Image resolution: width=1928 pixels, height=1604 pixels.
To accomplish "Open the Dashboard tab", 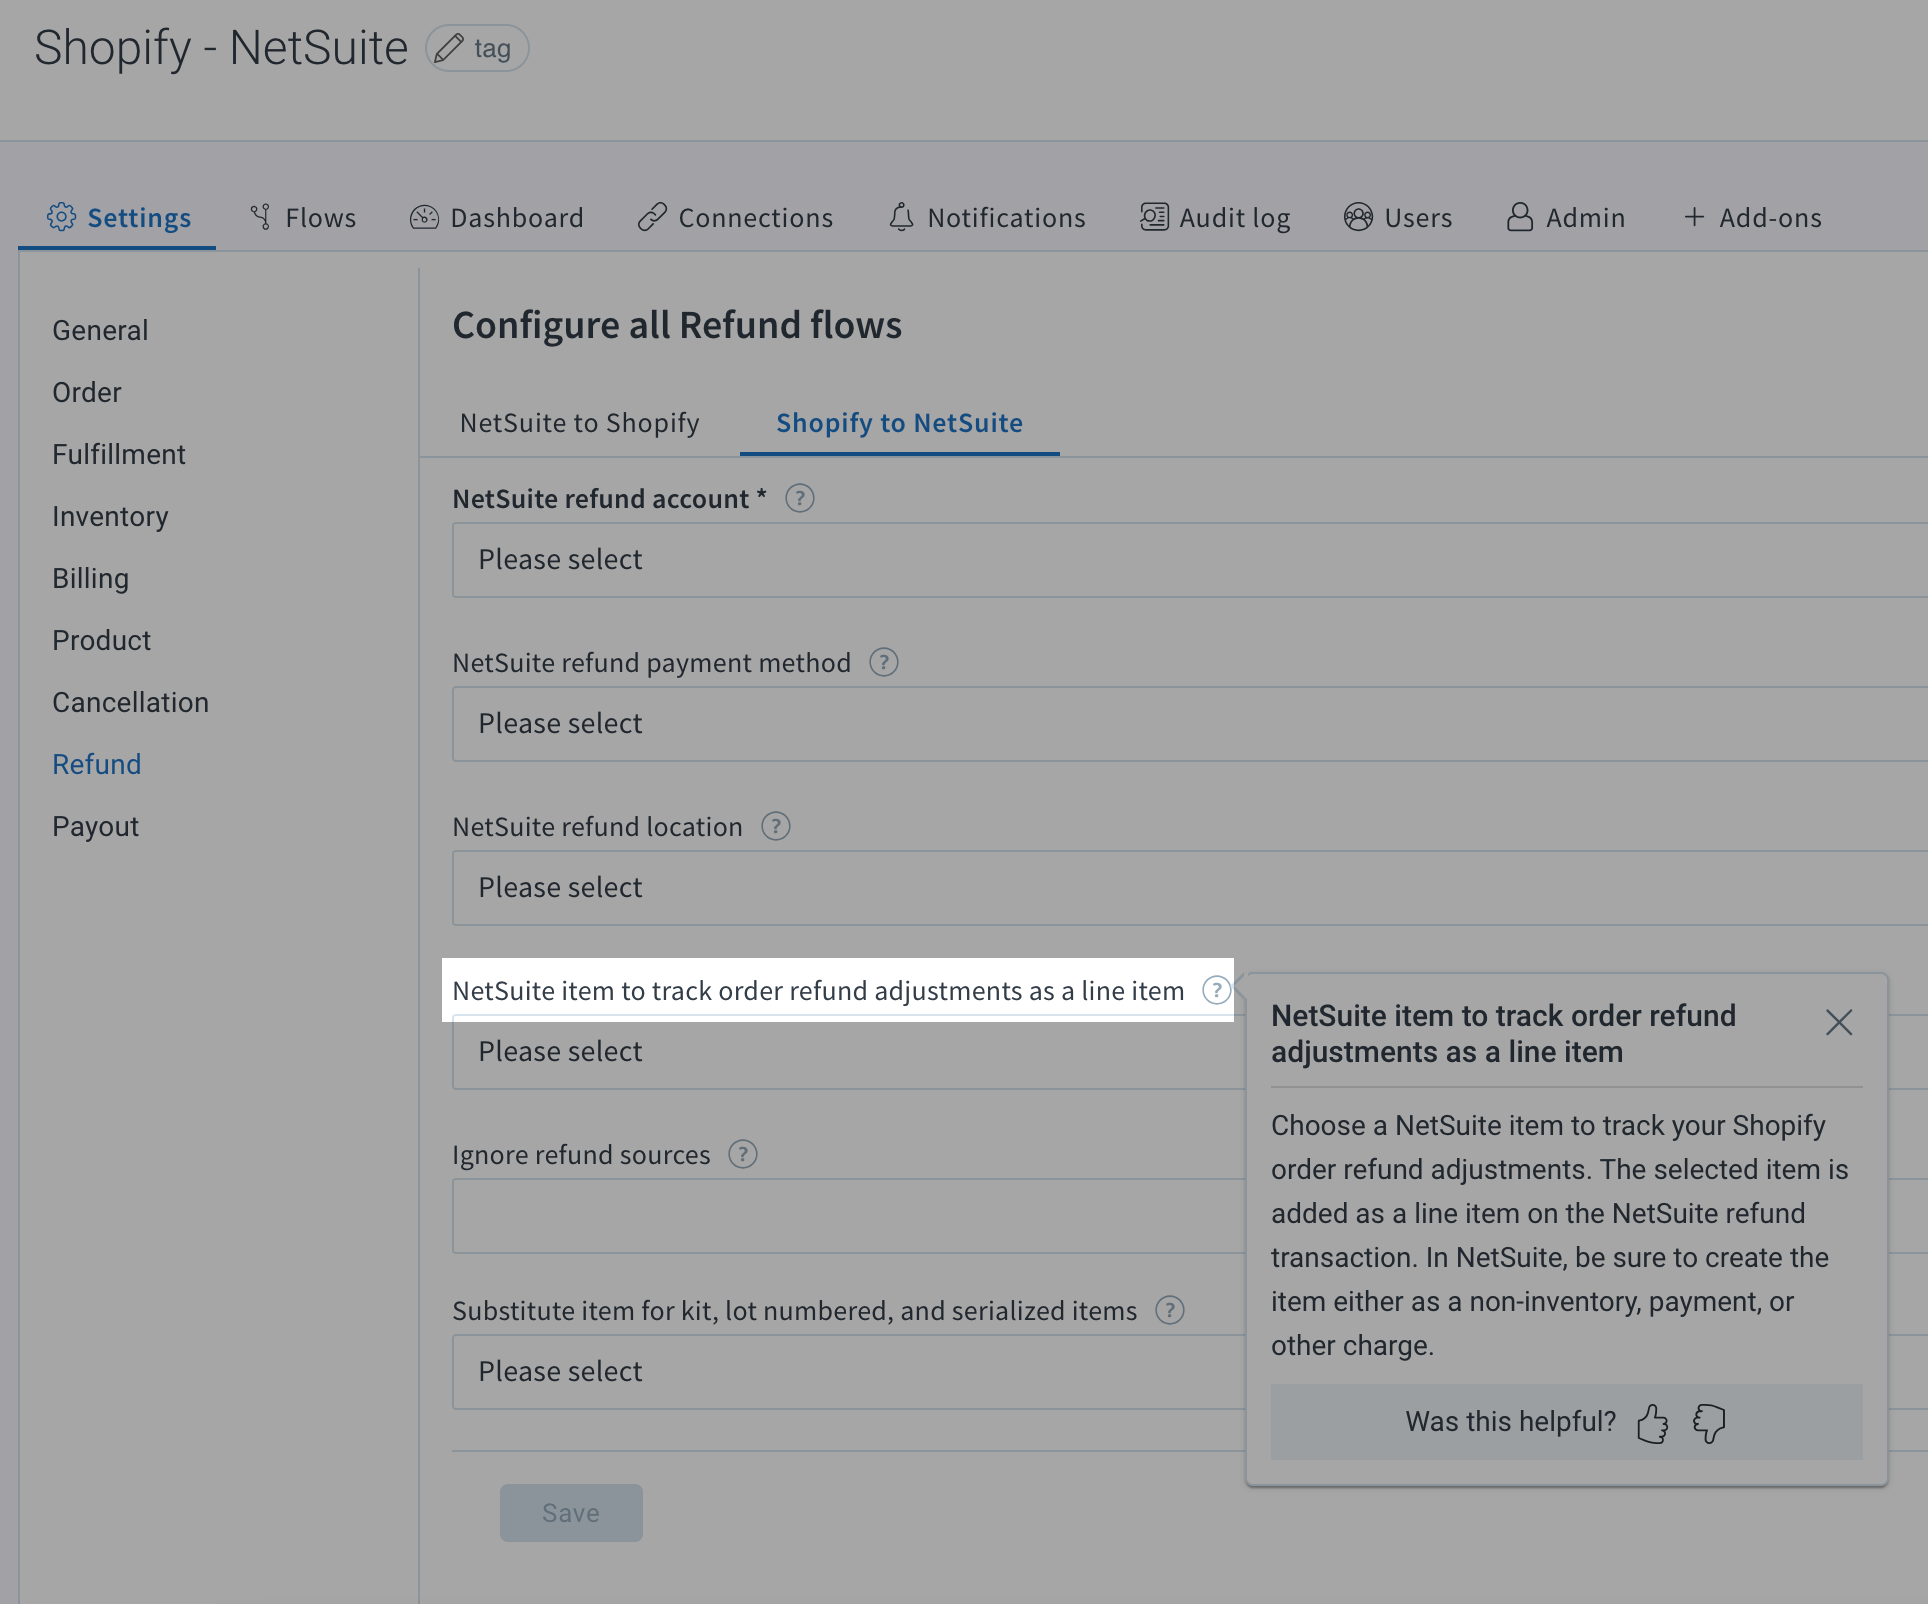I will pos(497,217).
